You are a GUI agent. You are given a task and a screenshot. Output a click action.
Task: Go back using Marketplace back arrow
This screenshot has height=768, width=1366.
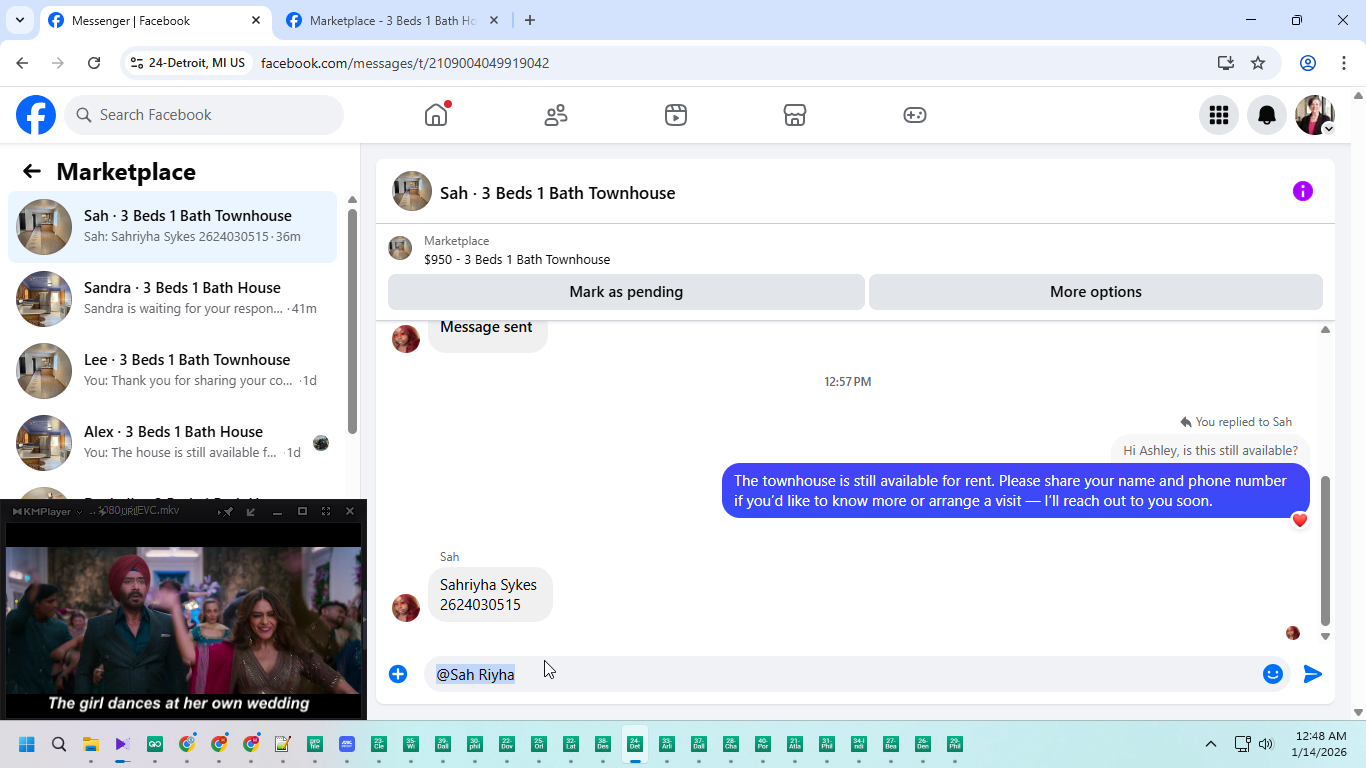[32, 171]
